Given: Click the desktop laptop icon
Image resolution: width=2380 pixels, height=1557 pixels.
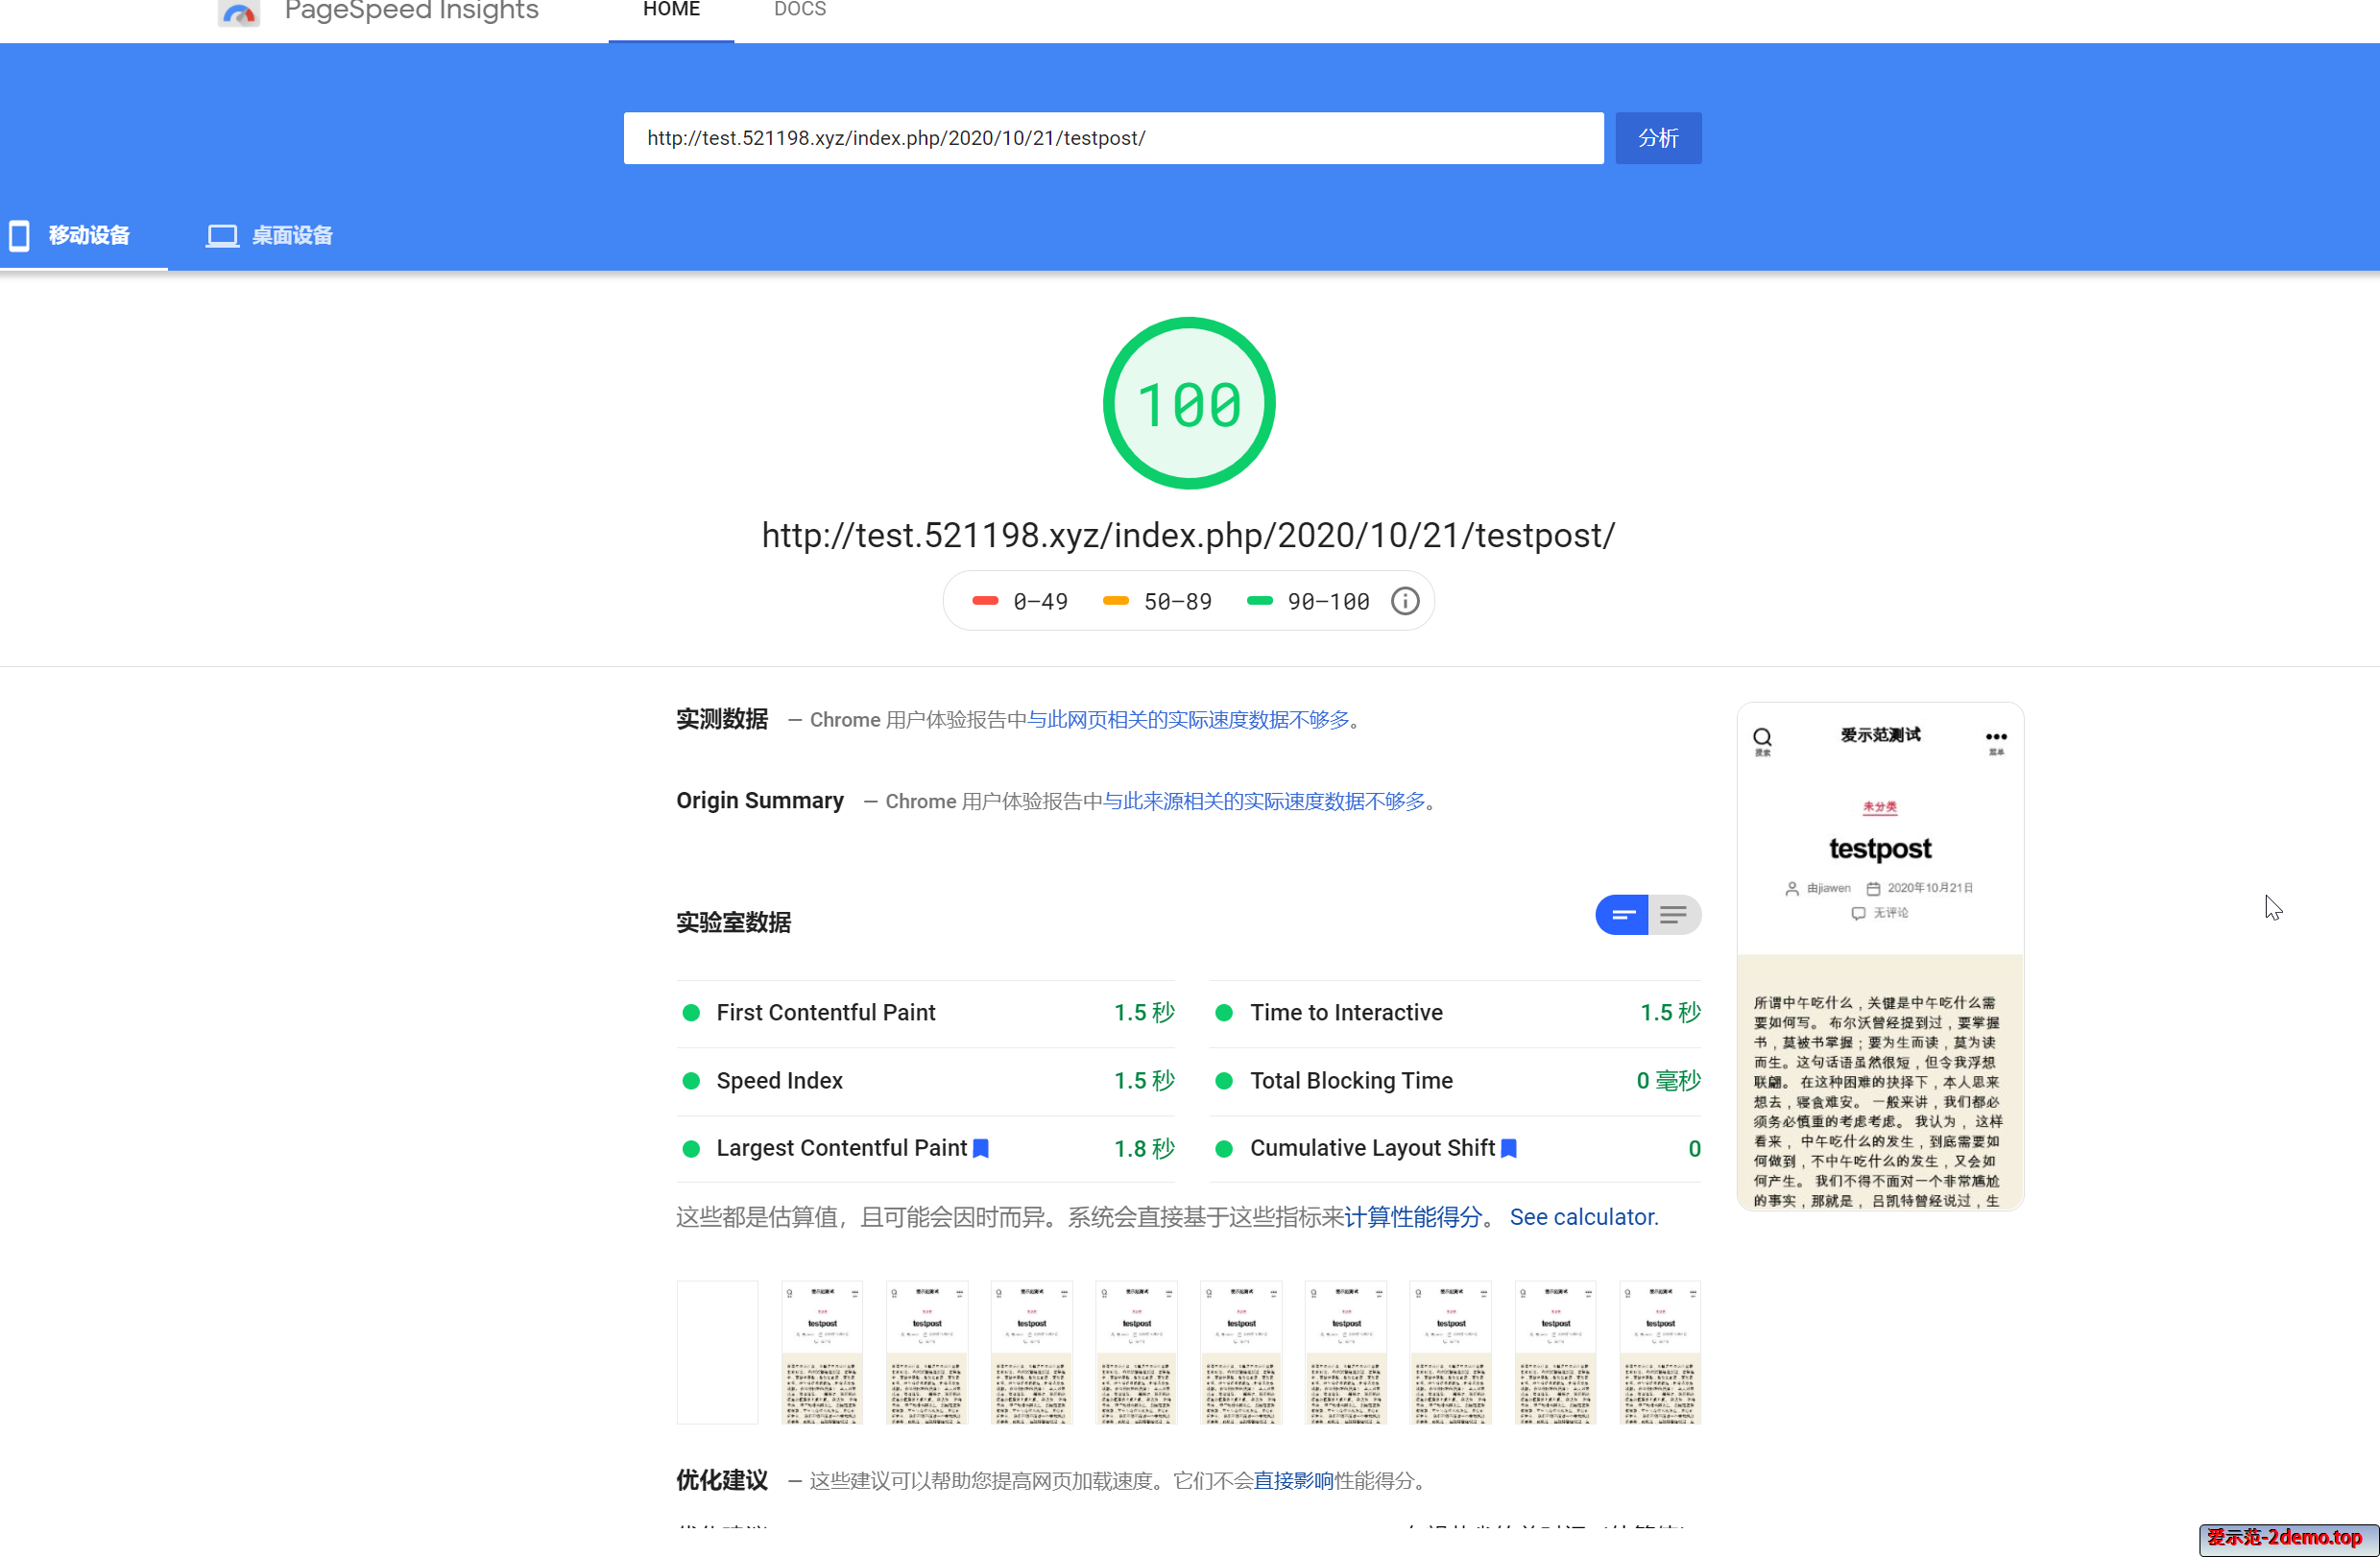Looking at the screenshot, I should 222,235.
